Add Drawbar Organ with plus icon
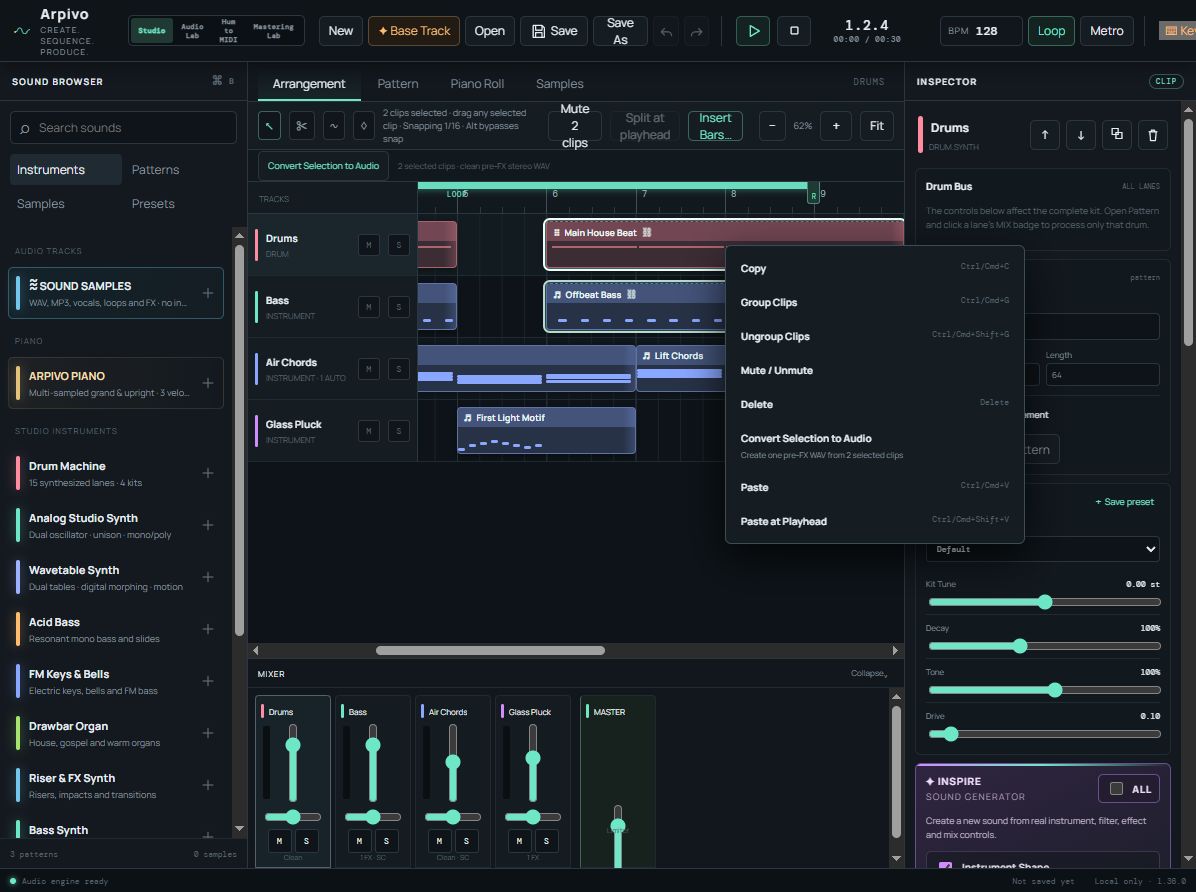This screenshot has width=1196, height=892. [207, 733]
